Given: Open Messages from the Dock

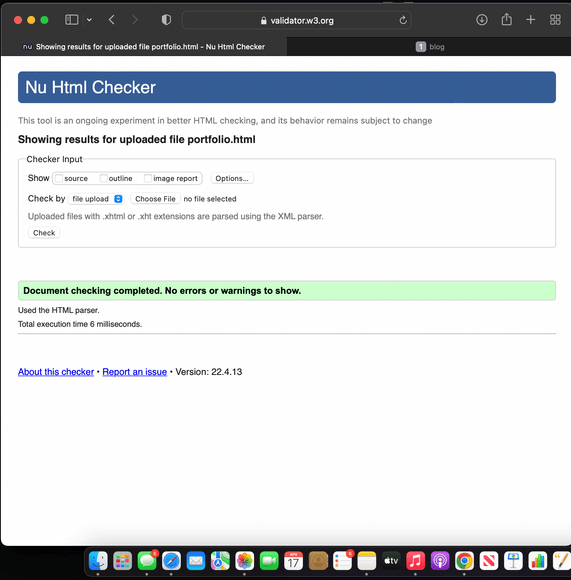Looking at the screenshot, I should coord(147,561).
